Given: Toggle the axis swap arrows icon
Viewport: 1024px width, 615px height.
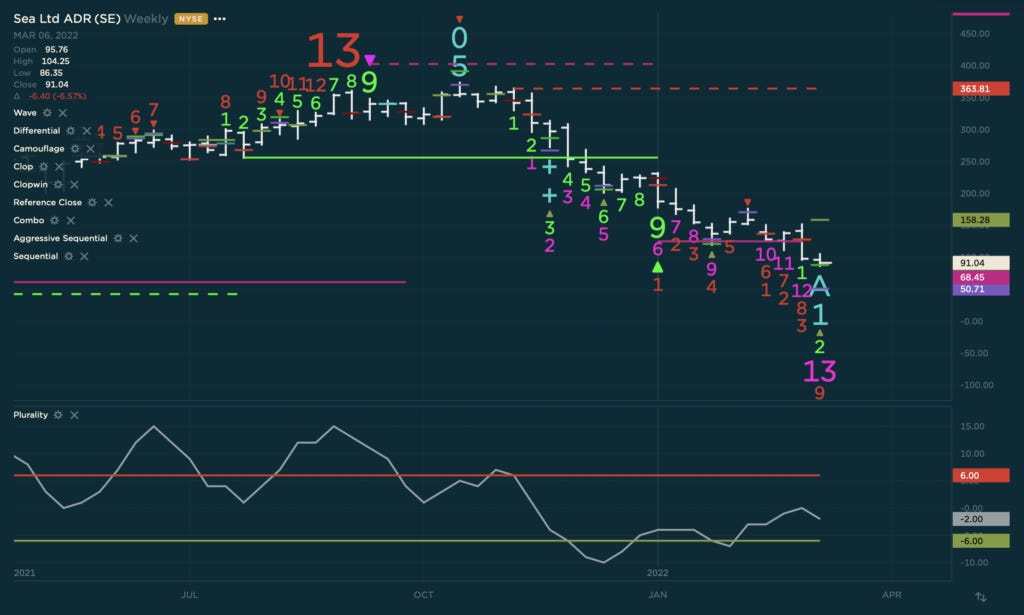Looking at the screenshot, I should (x=981, y=597).
